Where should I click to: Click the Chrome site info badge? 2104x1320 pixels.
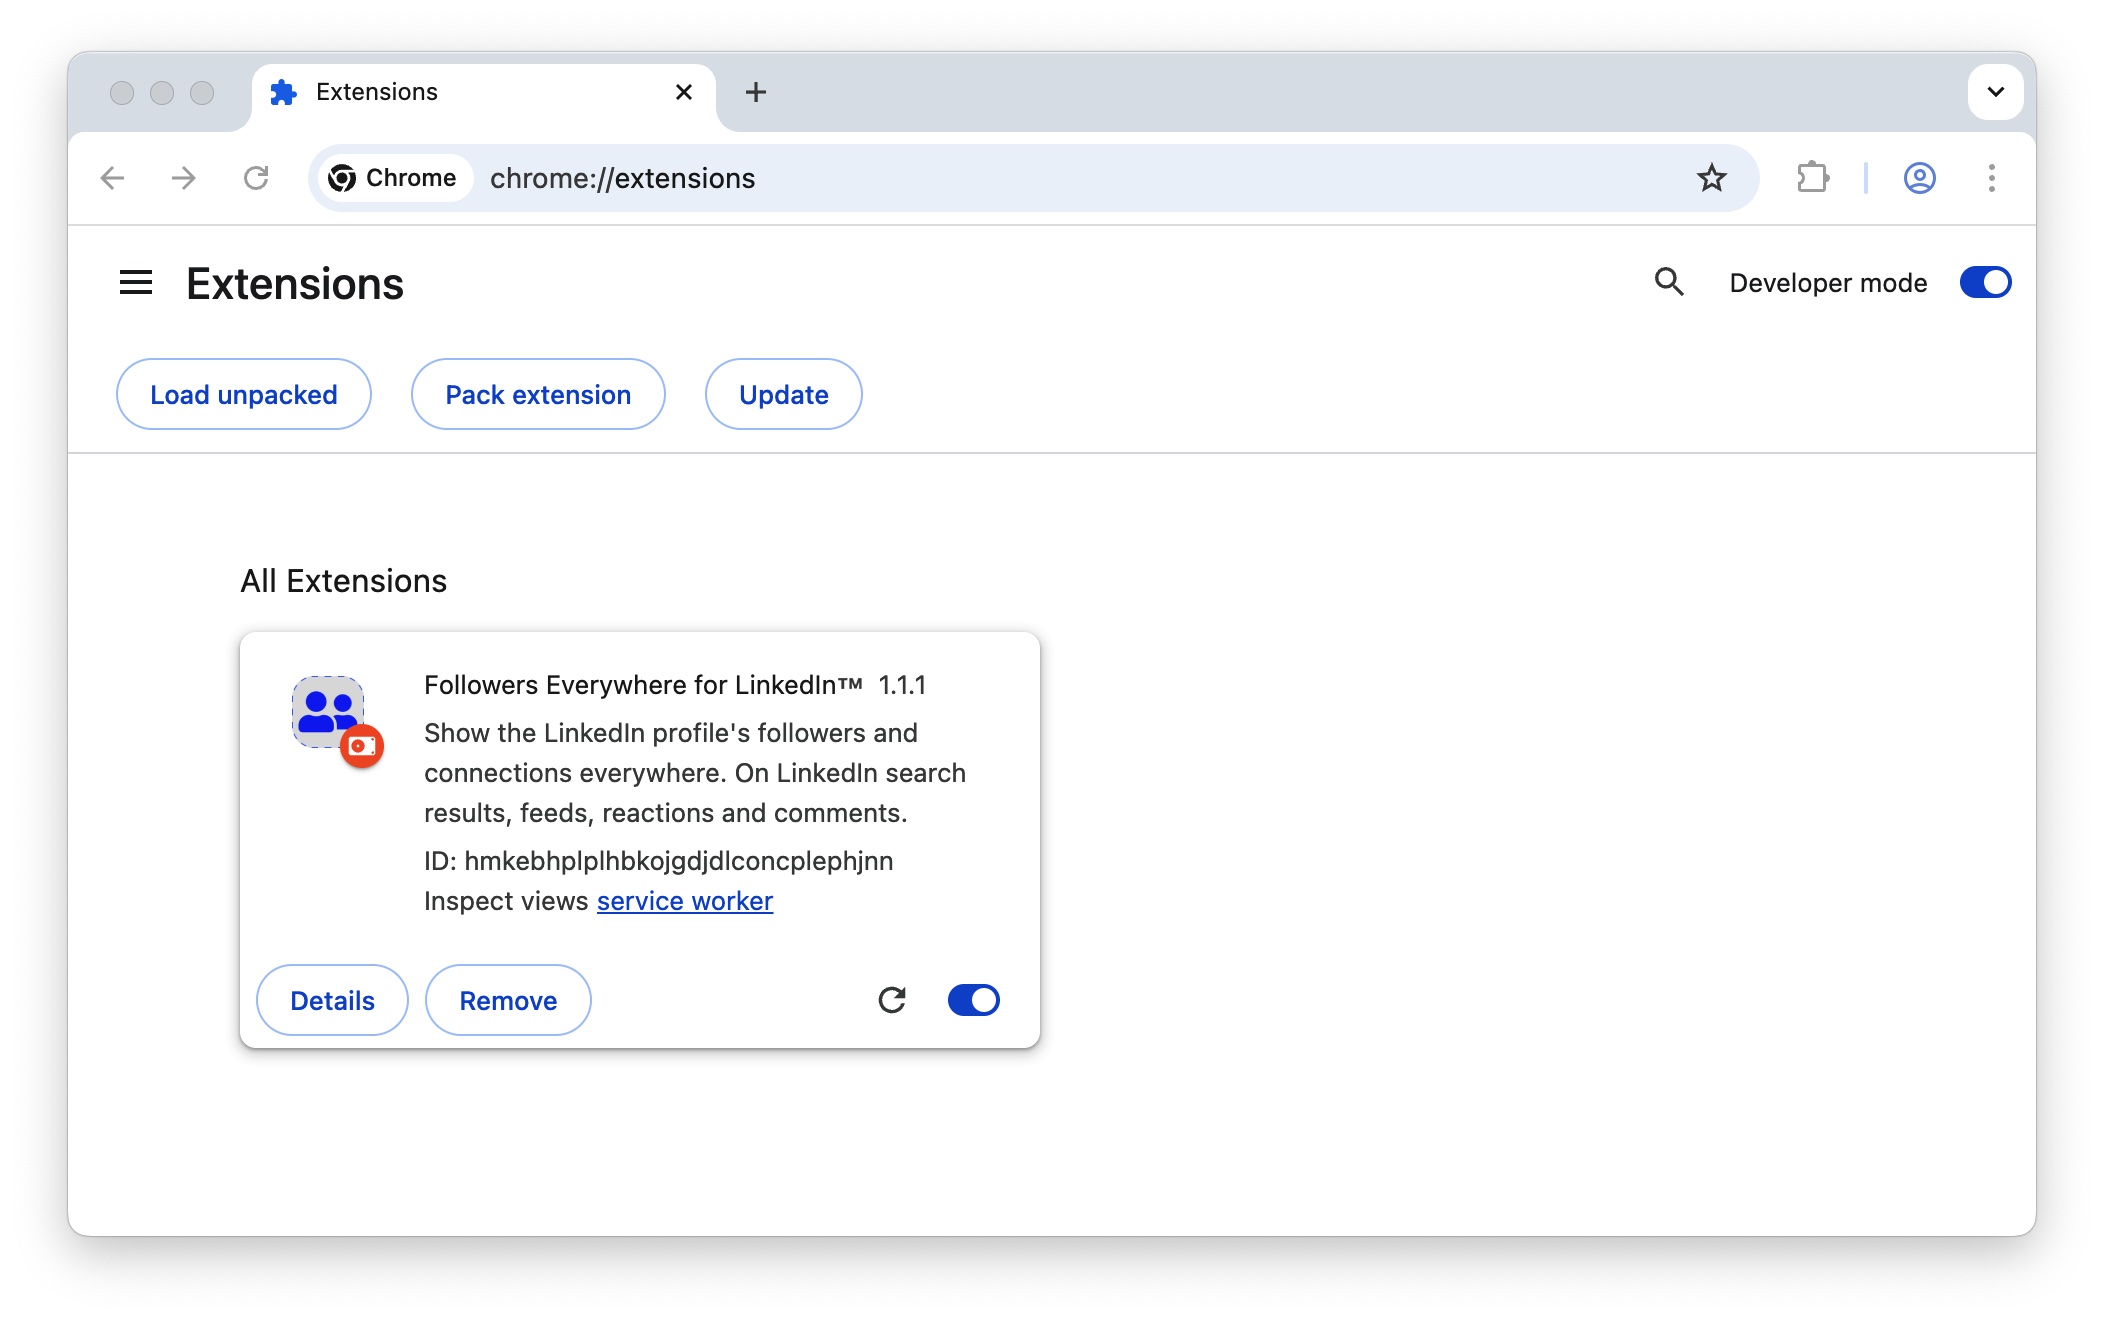pyautogui.click(x=394, y=178)
